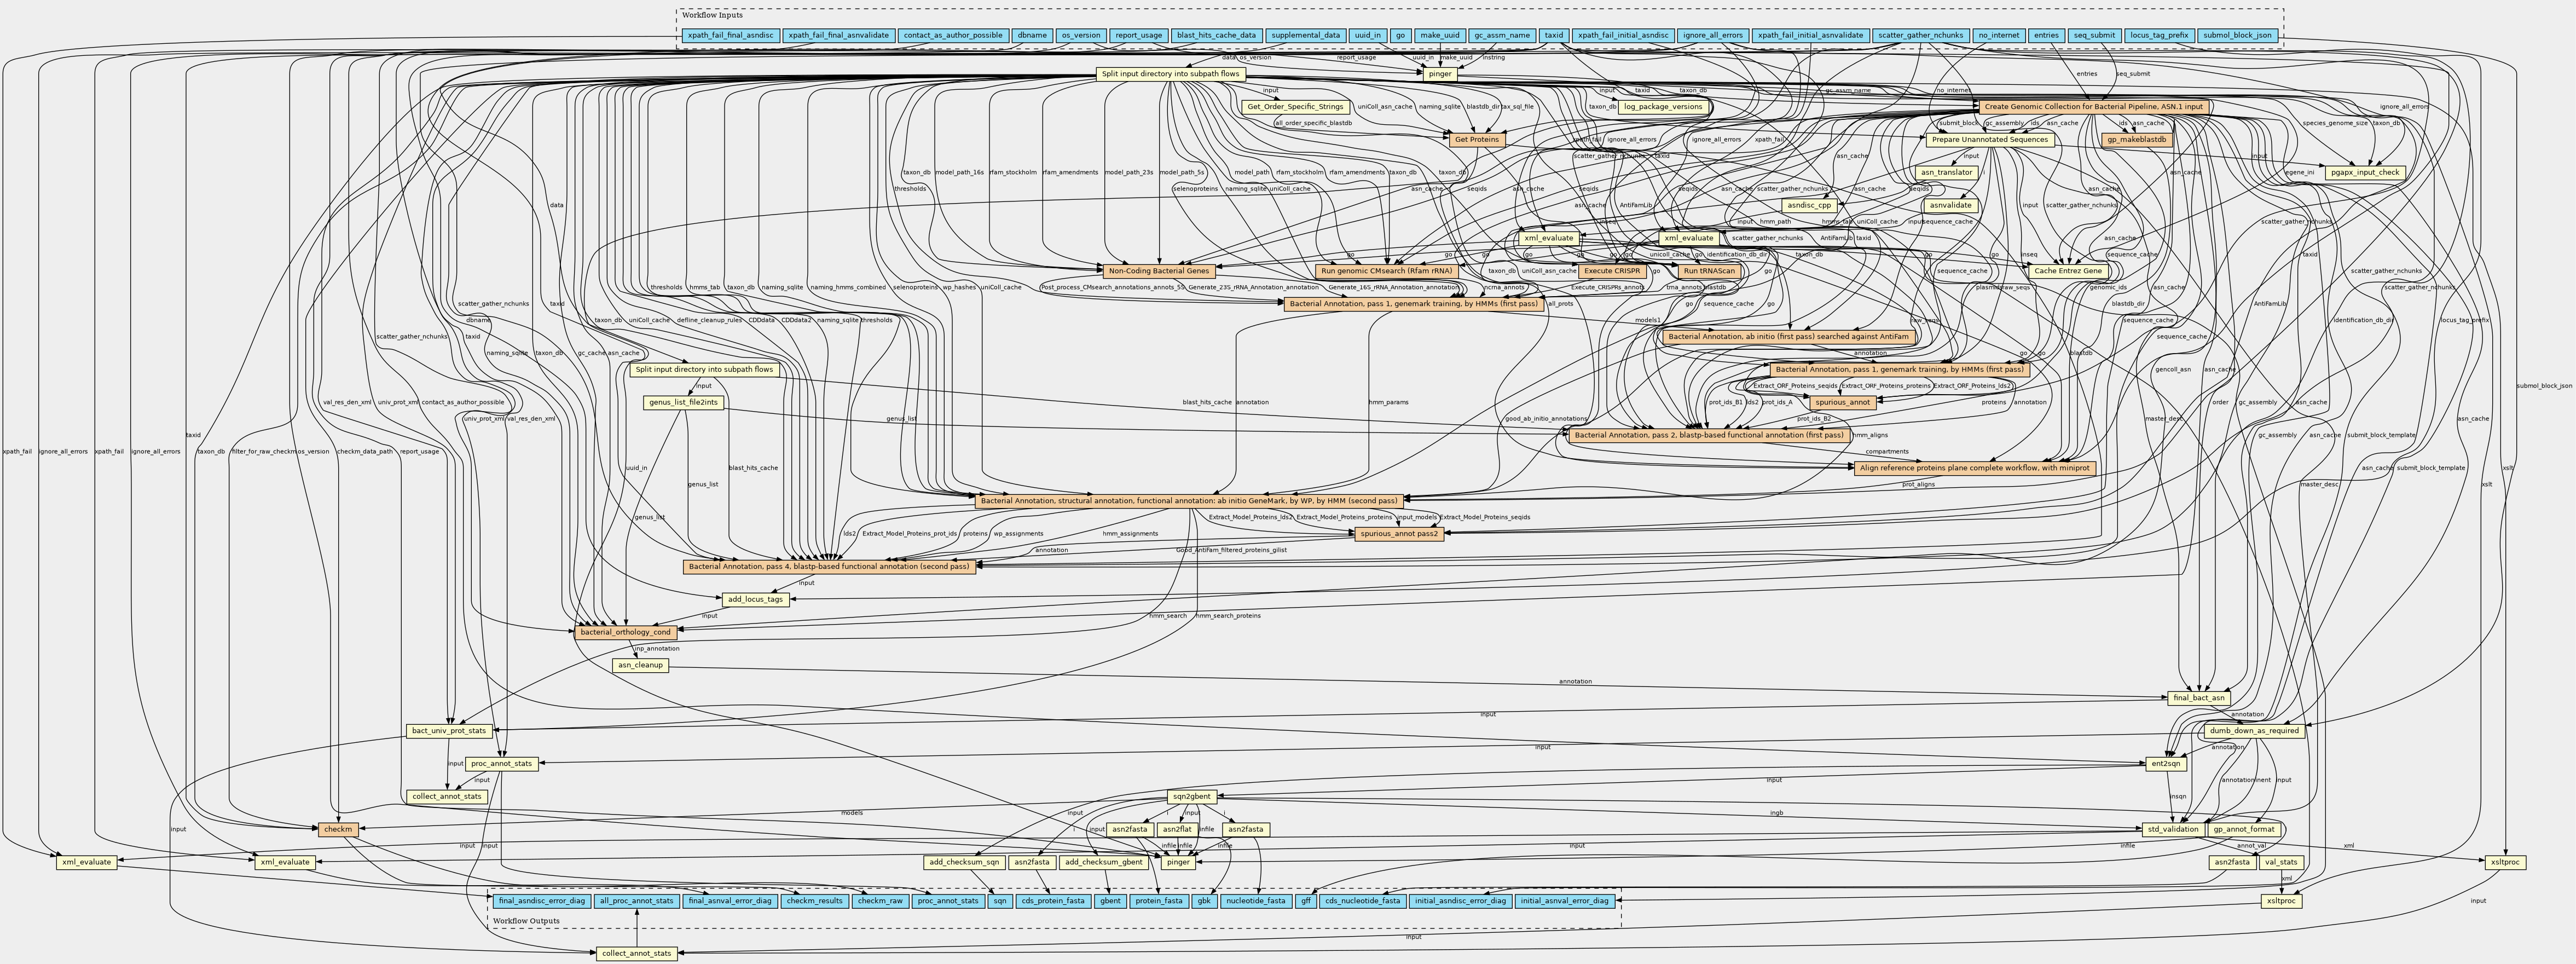
Task: Select the asn_cleanup step node
Action: pyautogui.click(x=640, y=665)
